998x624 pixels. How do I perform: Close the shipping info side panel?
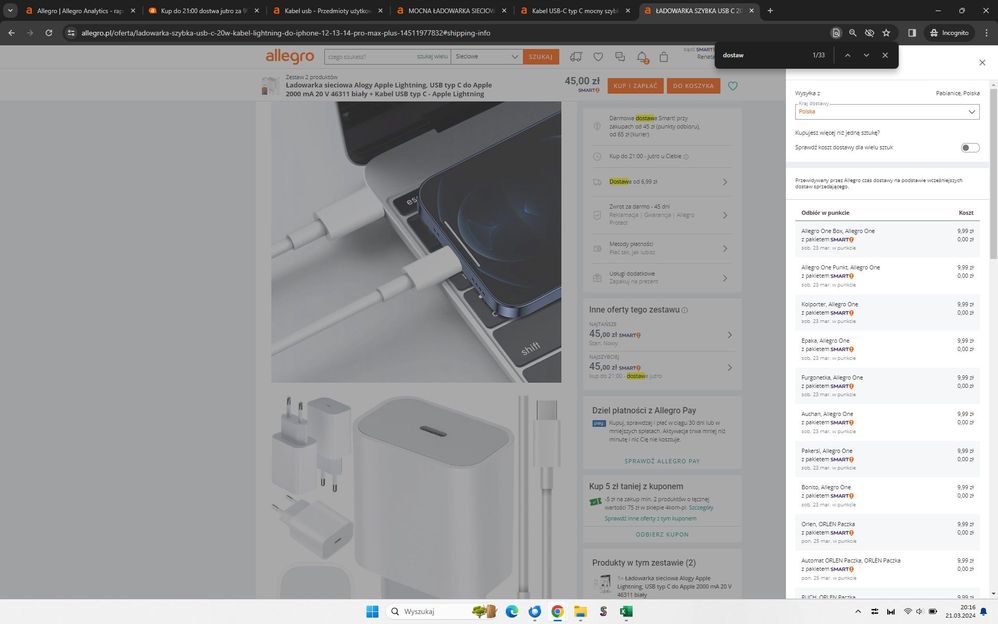pyautogui.click(x=981, y=62)
